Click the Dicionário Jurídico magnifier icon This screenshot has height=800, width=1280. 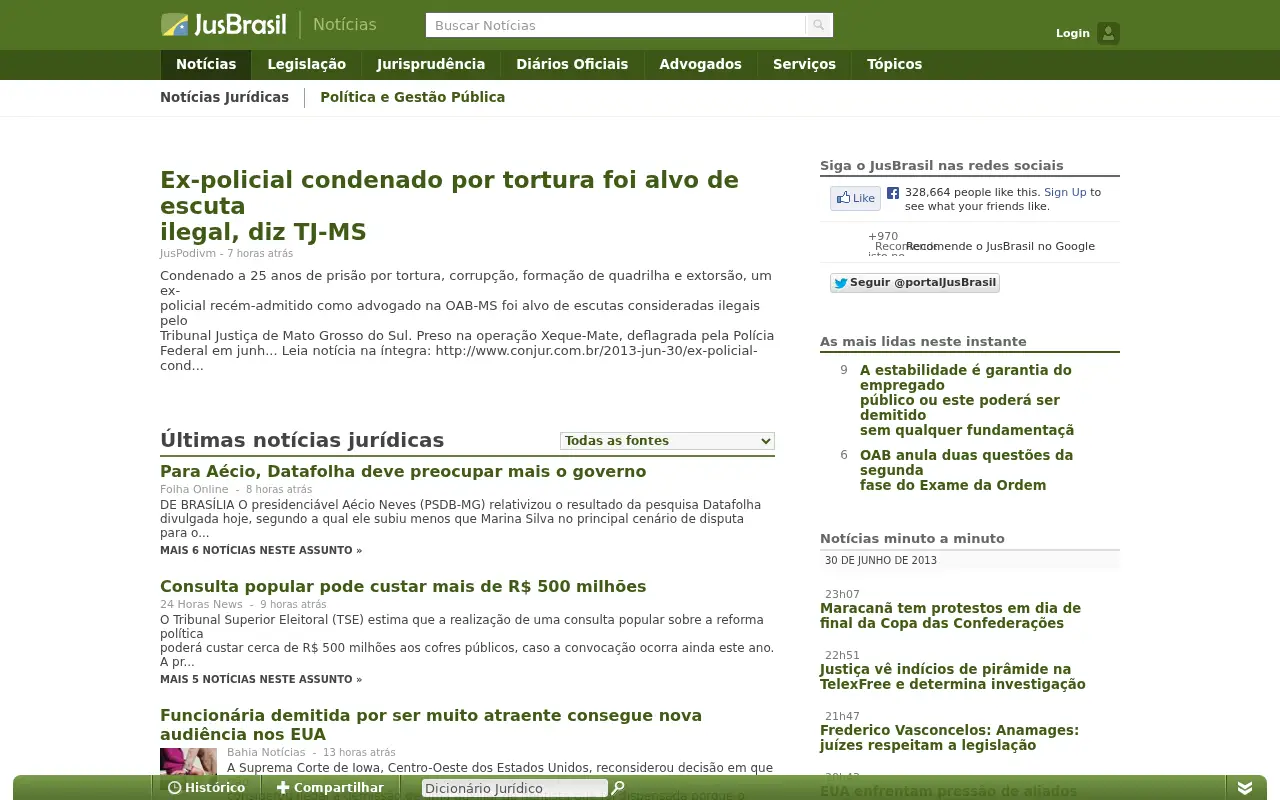tap(618, 788)
